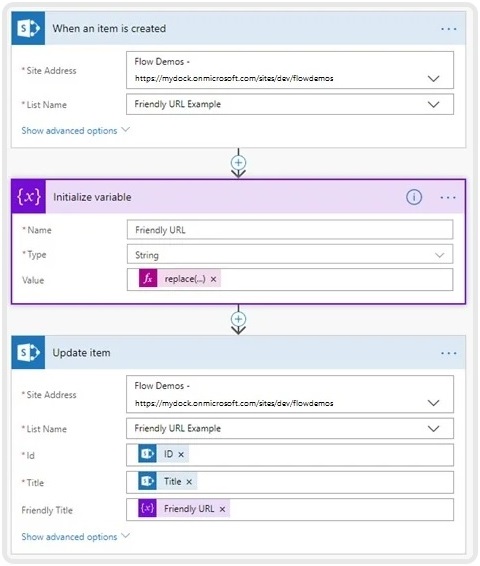Viewport: 480px width, 566px height.
Task: Open ellipsis menu for 'When an item is created'
Action: [449, 29]
